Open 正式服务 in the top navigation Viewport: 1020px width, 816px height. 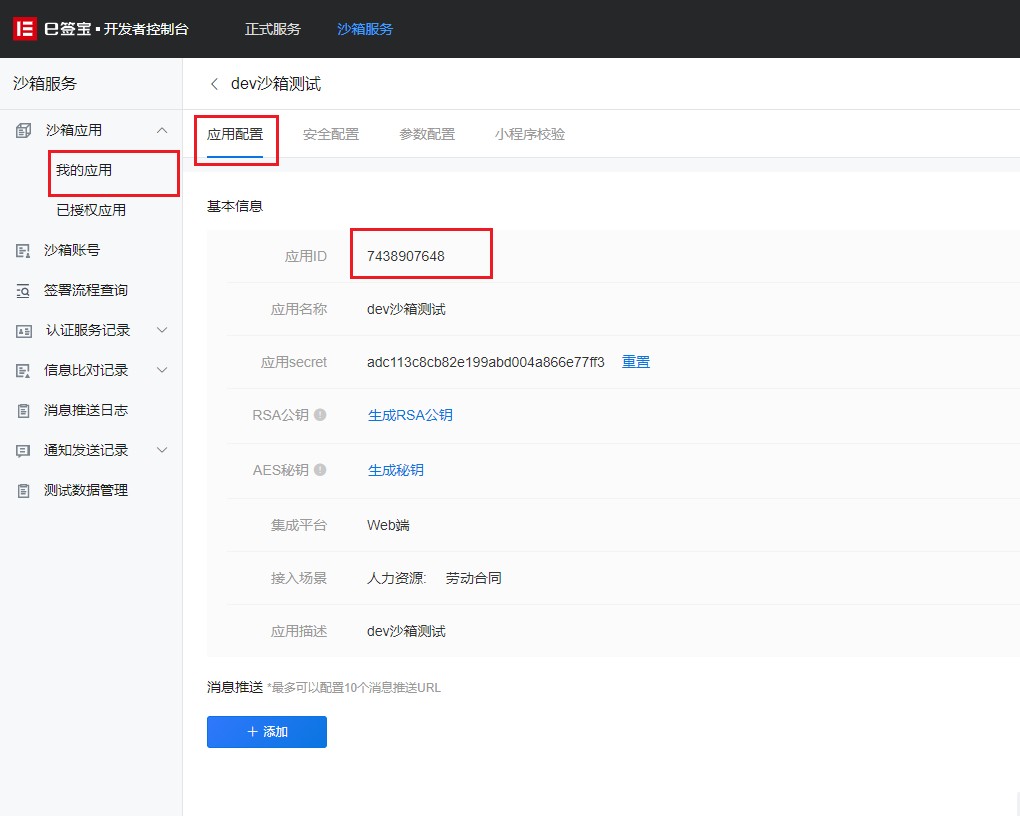273,29
